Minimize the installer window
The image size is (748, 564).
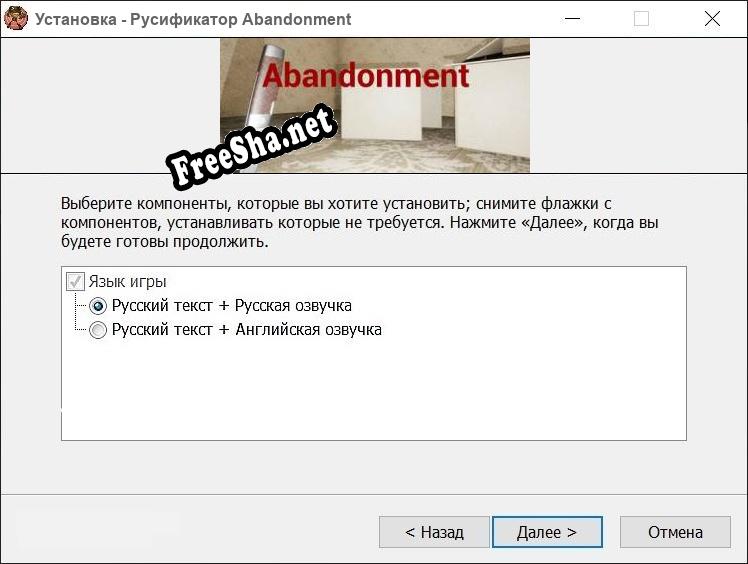[571, 19]
